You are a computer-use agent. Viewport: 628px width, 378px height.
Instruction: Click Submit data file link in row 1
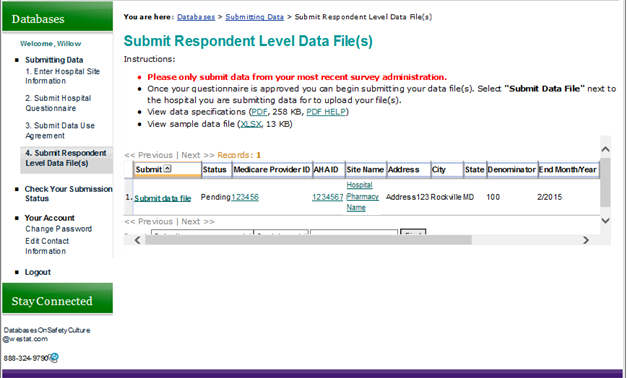163,198
